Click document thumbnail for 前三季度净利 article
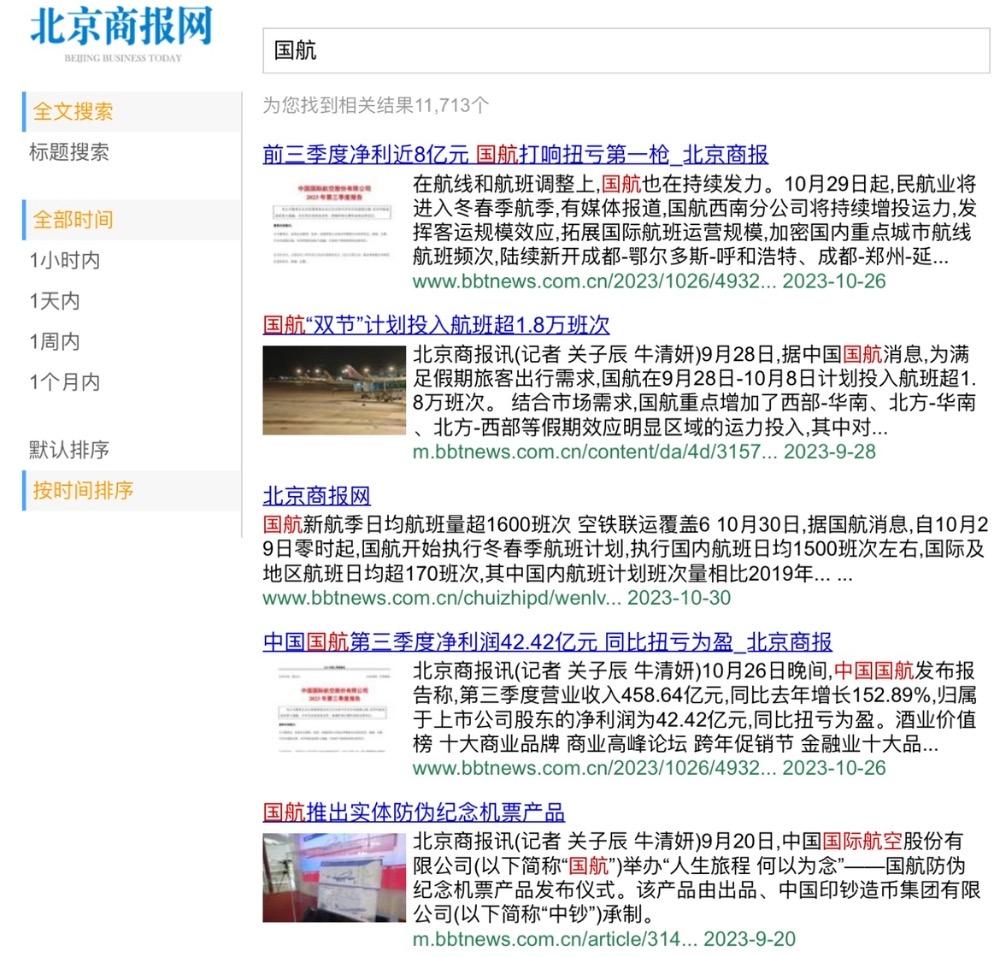This screenshot has width=1000, height=957. tap(334, 221)
